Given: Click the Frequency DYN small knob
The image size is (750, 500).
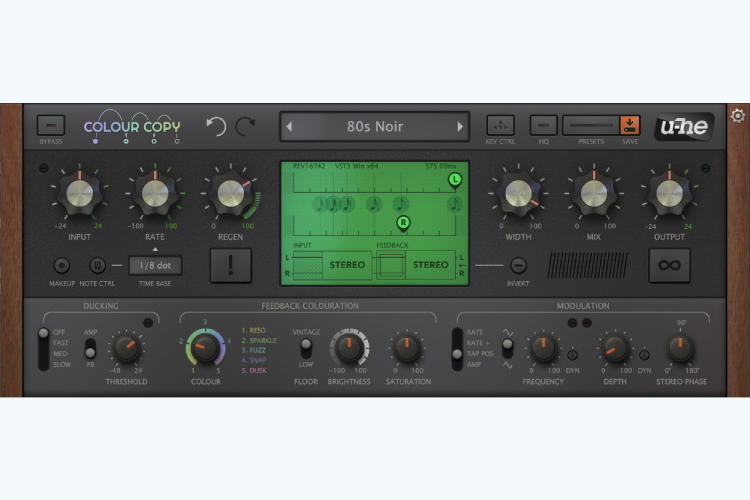Looking at the screenshot, I should point(573,355).
